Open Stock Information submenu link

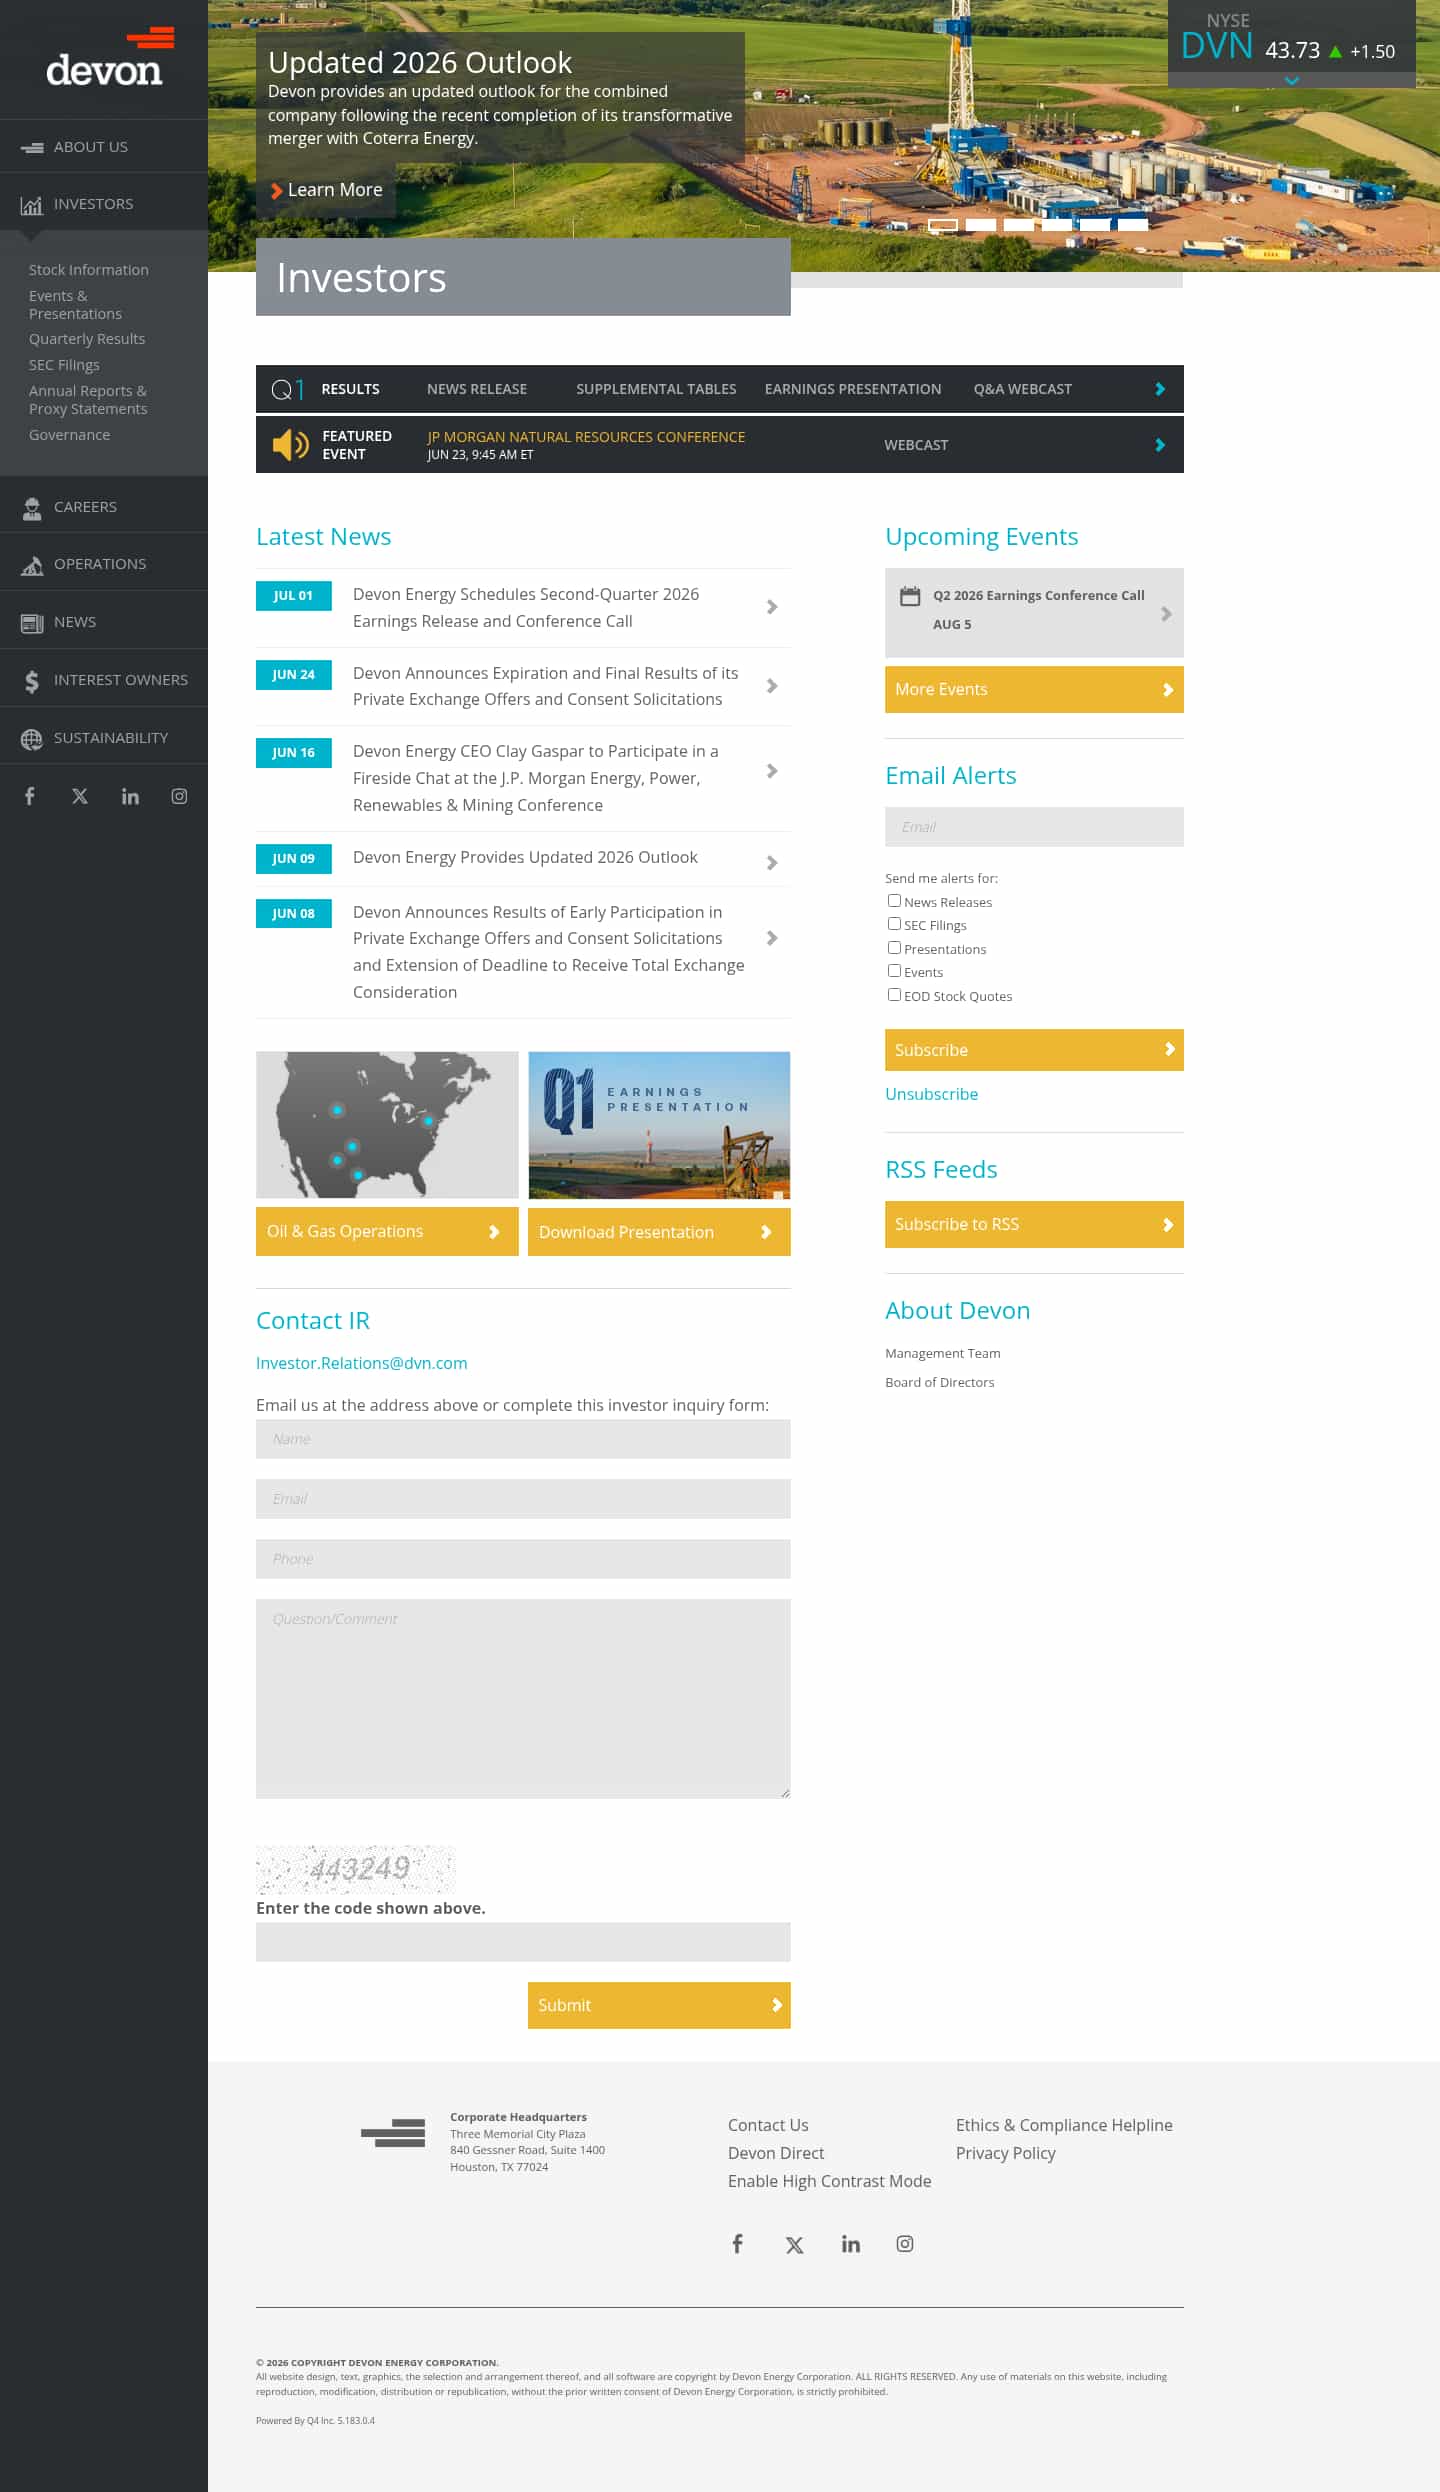pyautogui.click(x=89, y=270)
